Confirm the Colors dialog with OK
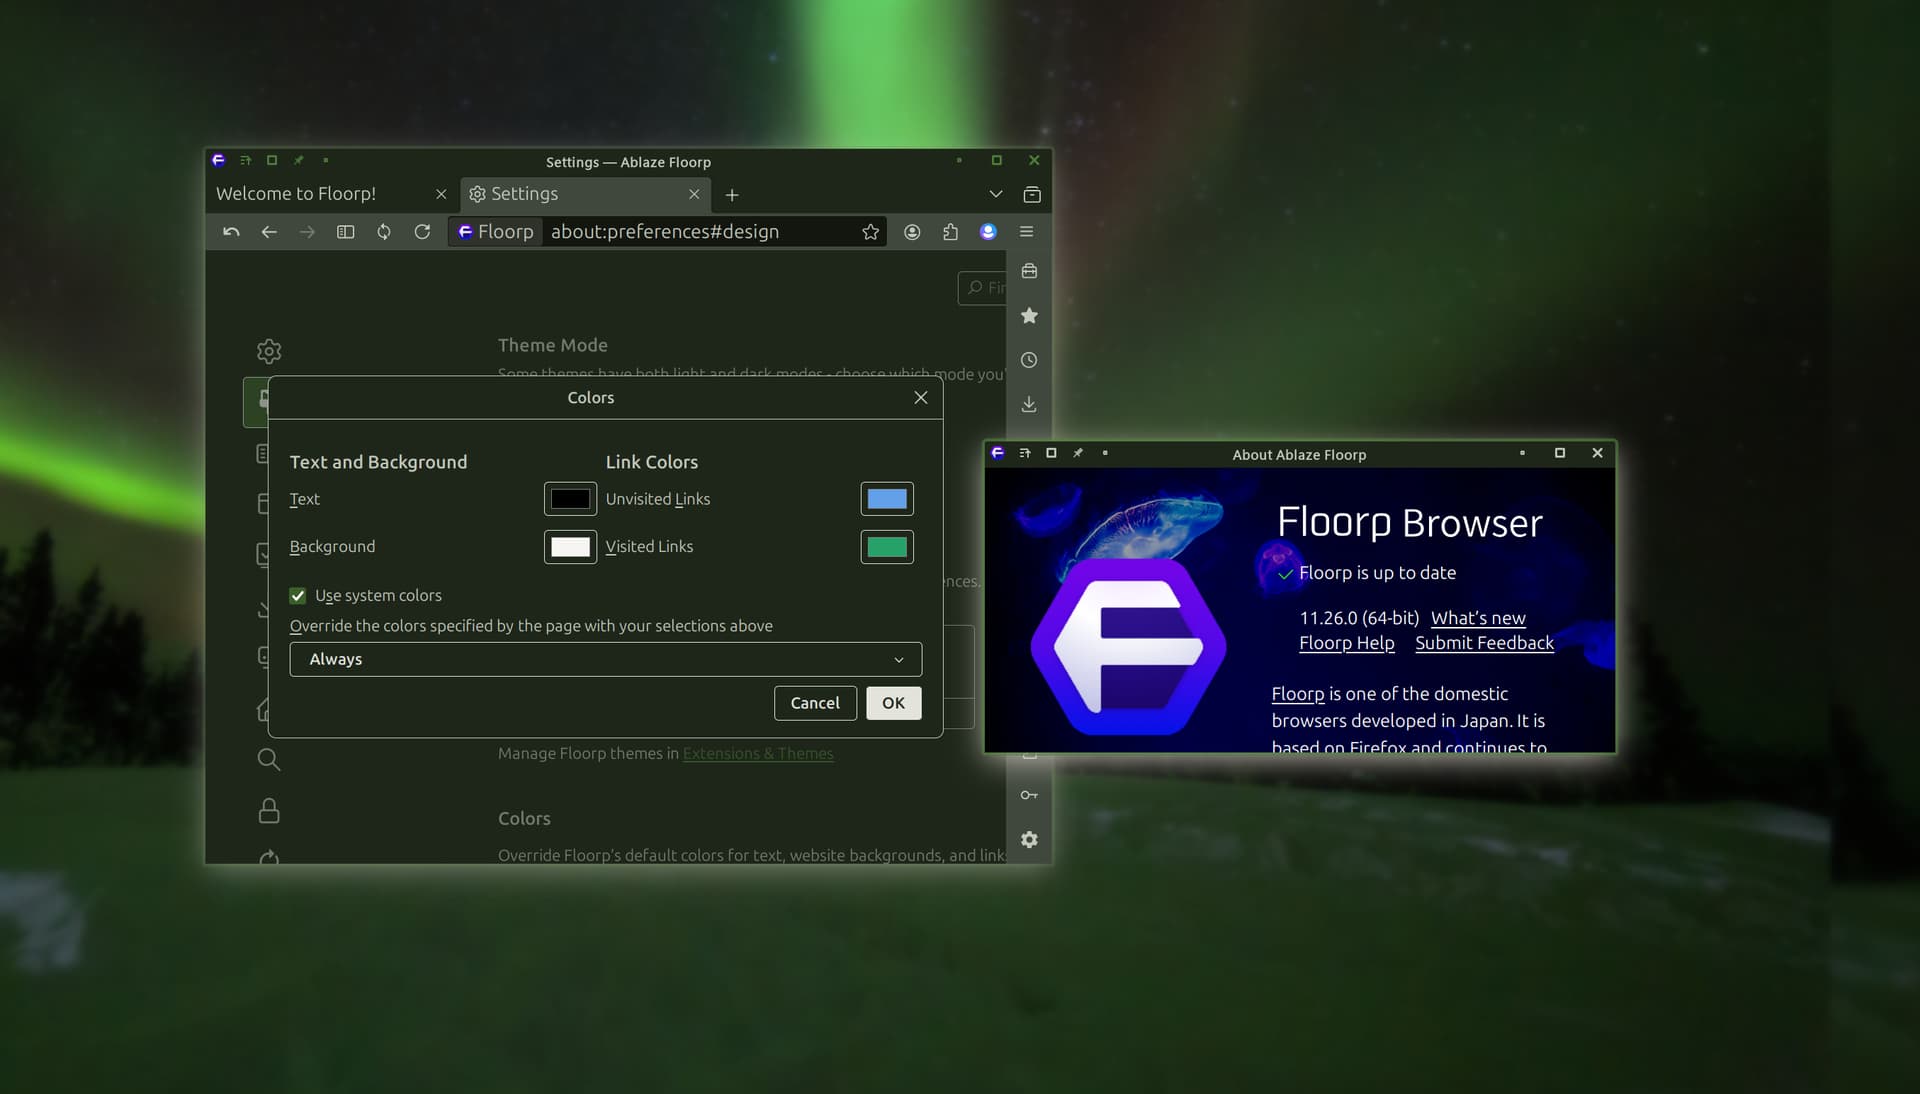Viewport: 1920px width, 1094px height. point(894,704)
